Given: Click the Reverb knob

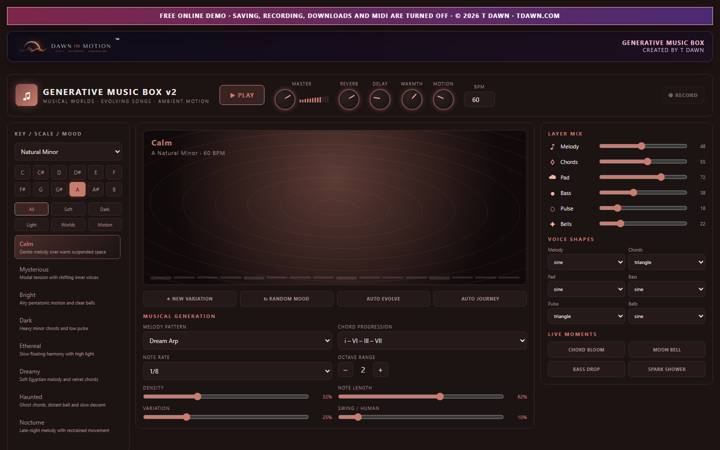Looking at the screenshot, I should (x=349, y=100).
